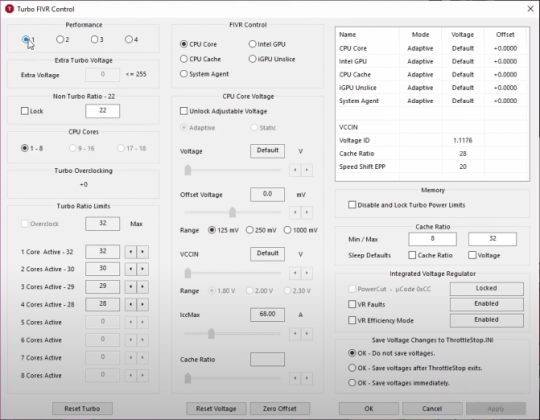Click the Reset Turbo button
Image resolution: width=540 pixels, height=420 pixels.
click(82, 409)
